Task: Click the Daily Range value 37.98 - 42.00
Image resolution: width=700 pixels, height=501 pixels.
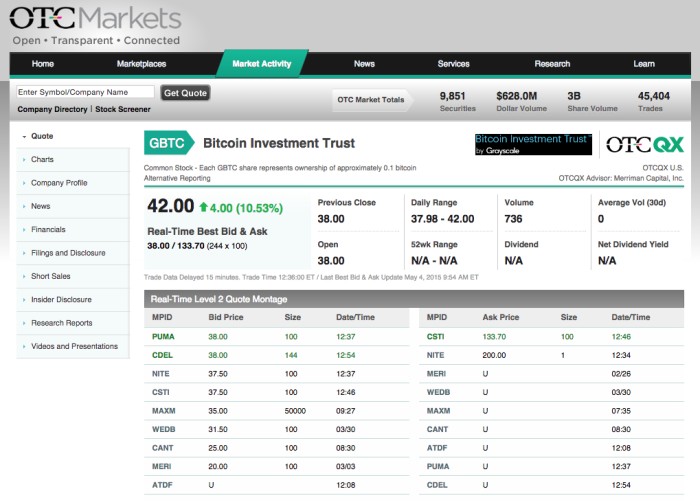Action: [442, 219]
